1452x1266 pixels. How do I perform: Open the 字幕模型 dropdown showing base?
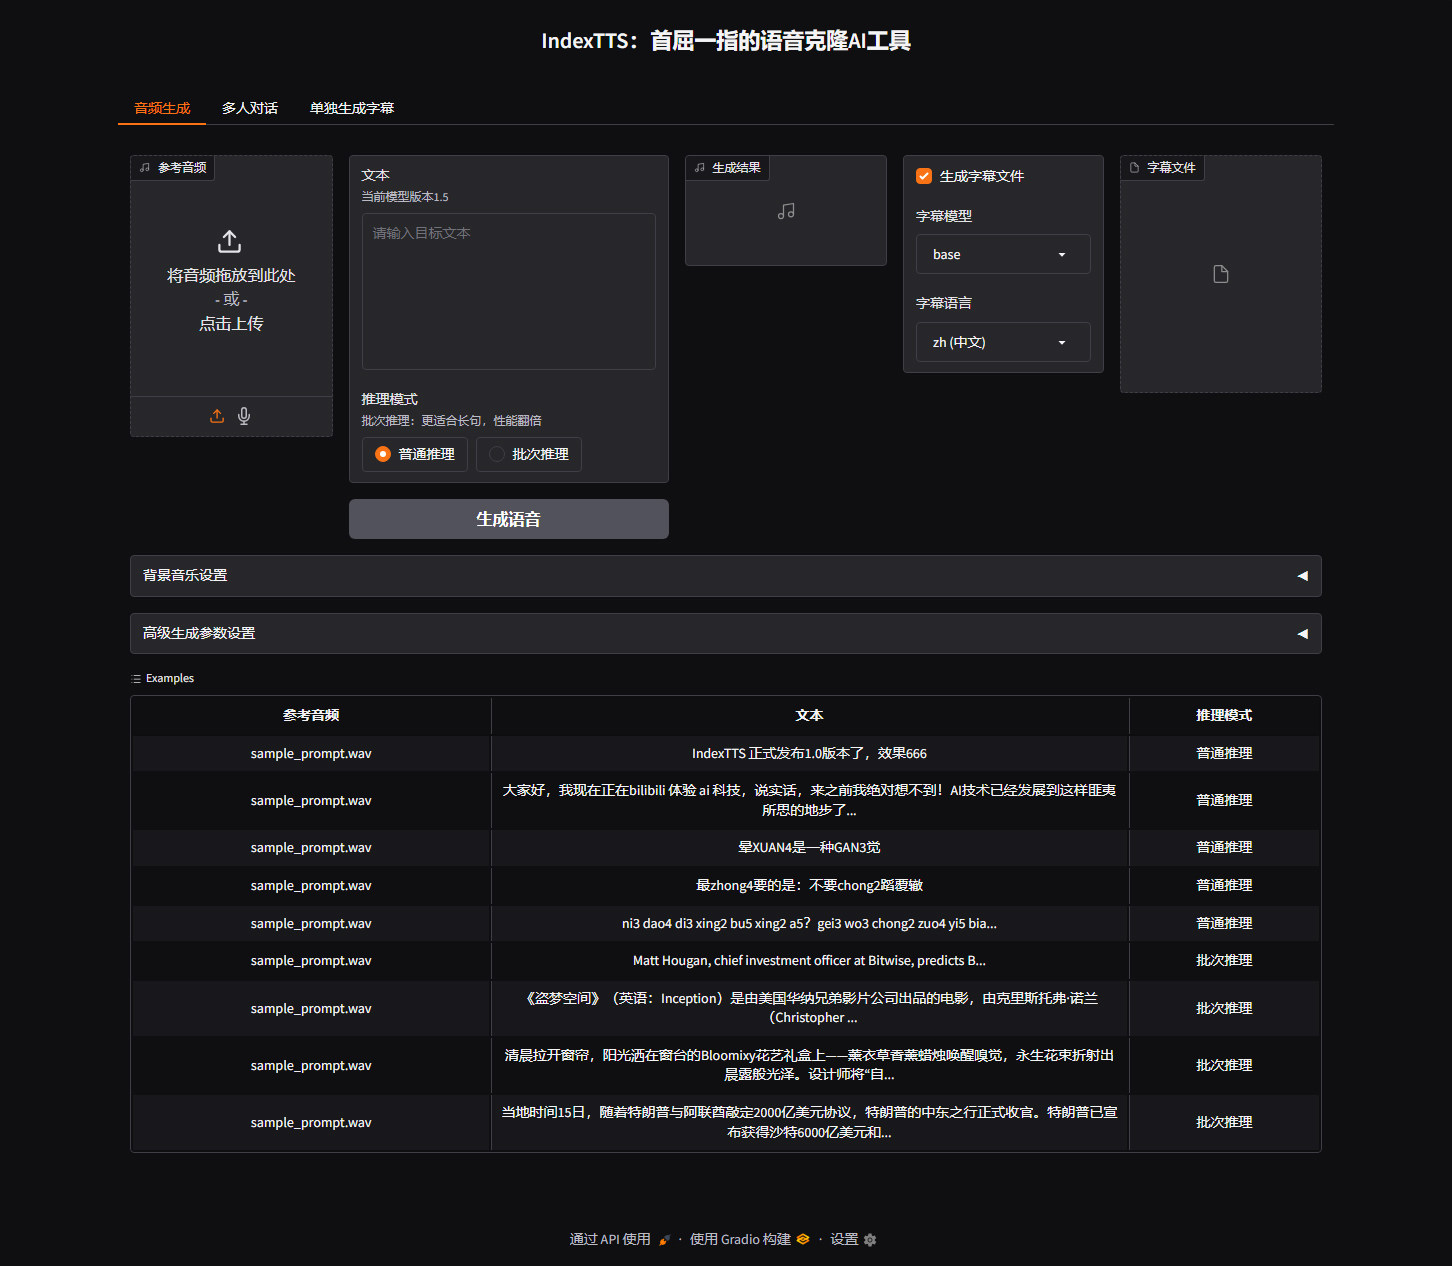click(x=1003, y=254)
